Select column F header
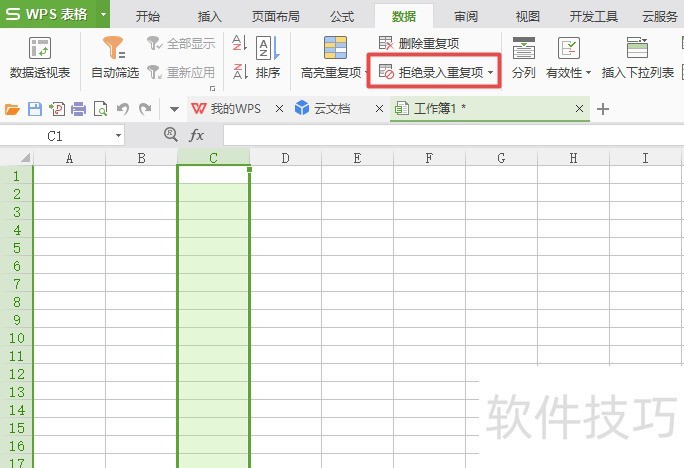 coord(429,158)
